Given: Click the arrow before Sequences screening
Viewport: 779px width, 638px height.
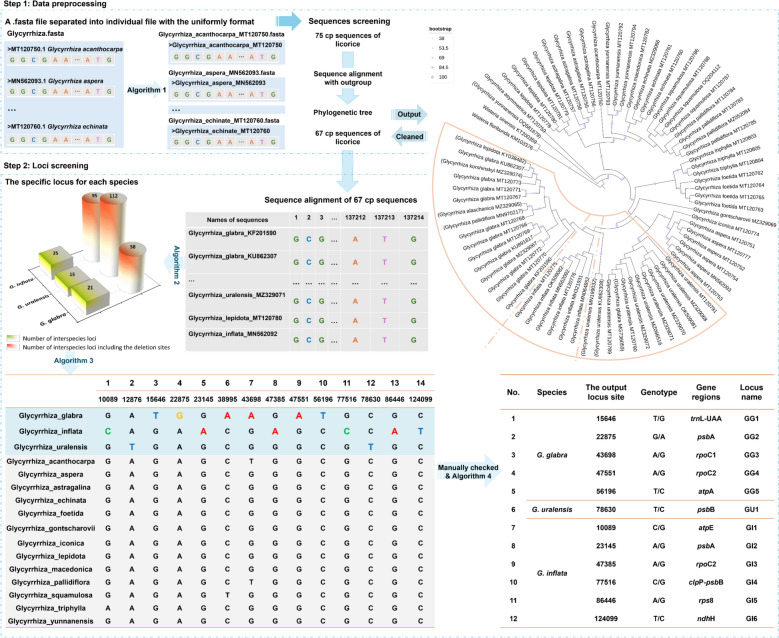Looking at the screenshot, I should click(288, 21).
